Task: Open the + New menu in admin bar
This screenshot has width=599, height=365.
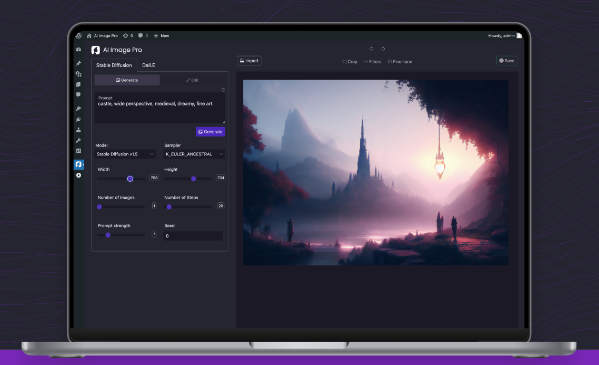Action: point(162,36)
